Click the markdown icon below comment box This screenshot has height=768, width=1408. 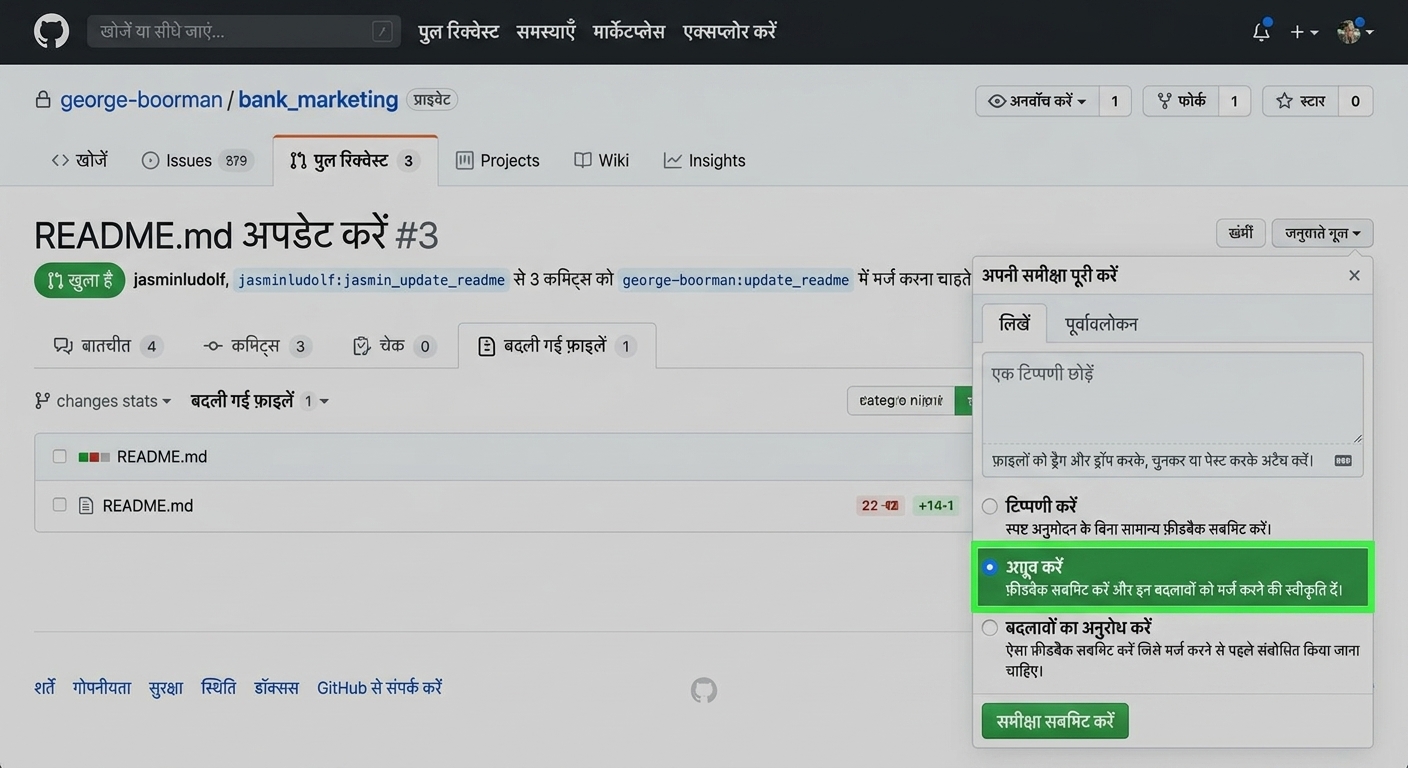[1343, 461]
